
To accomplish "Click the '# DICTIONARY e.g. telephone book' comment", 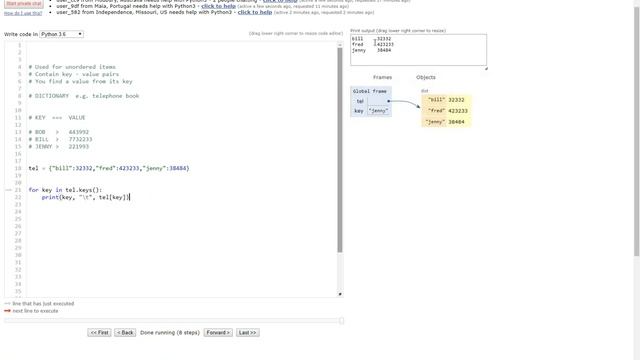I will [84, 96].
